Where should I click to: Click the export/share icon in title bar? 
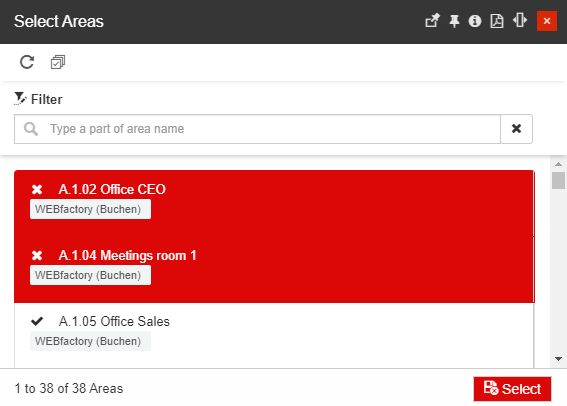pyautogui.click(x=432, y=21)
